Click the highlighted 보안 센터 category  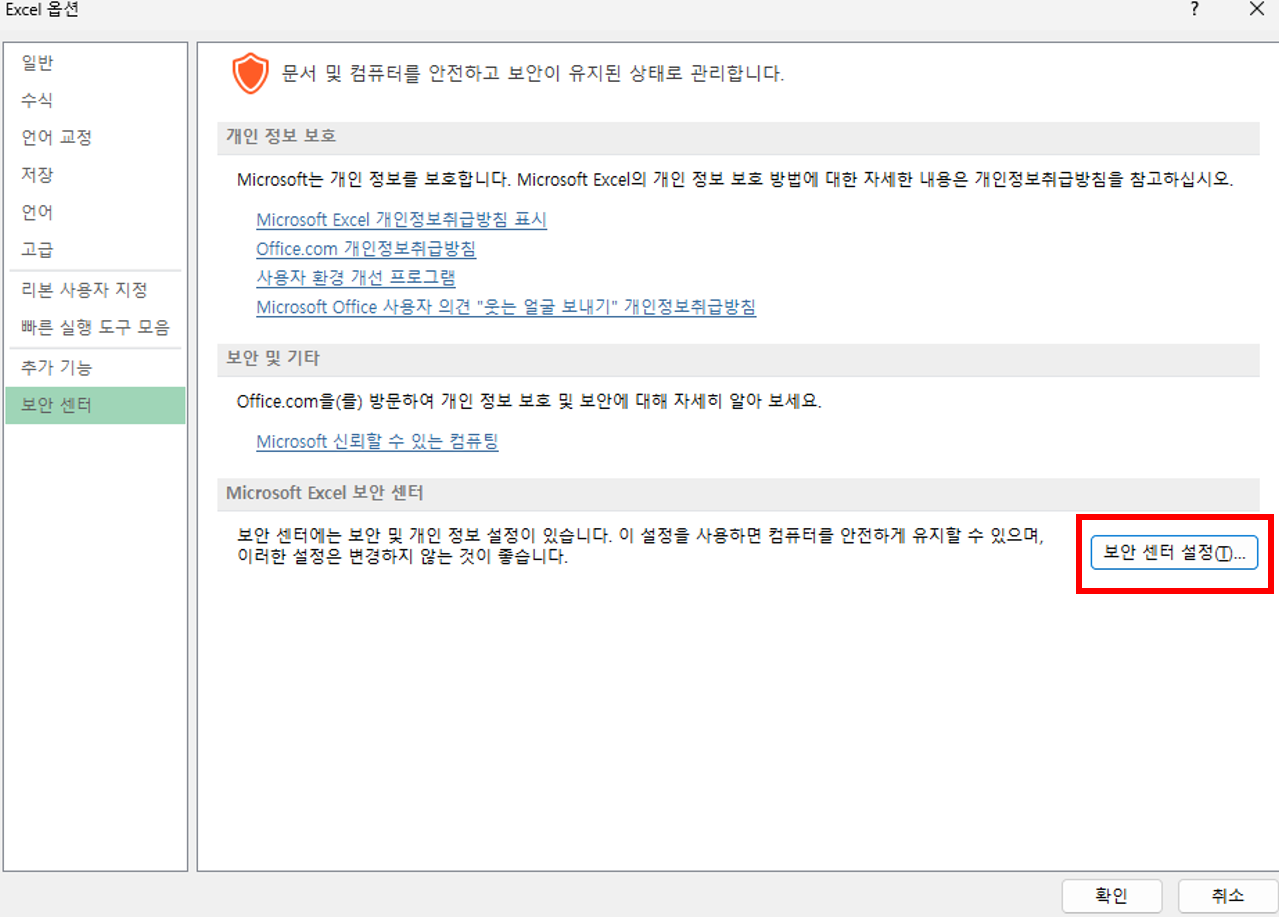pos(95,406)
